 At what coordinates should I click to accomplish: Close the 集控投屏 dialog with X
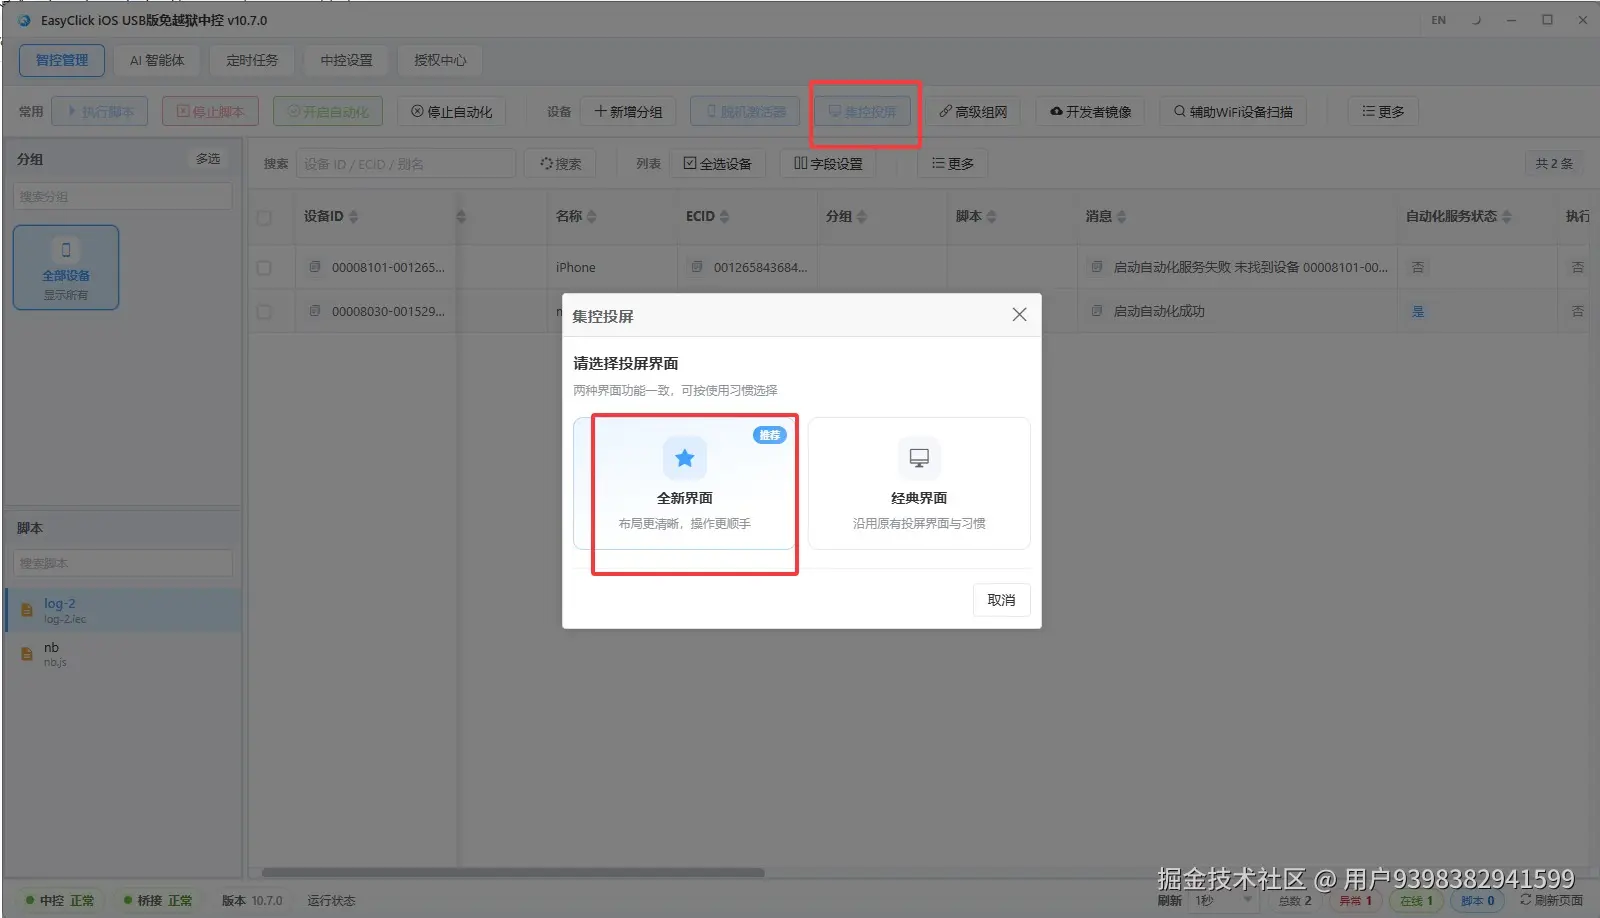click(1019, 315)
